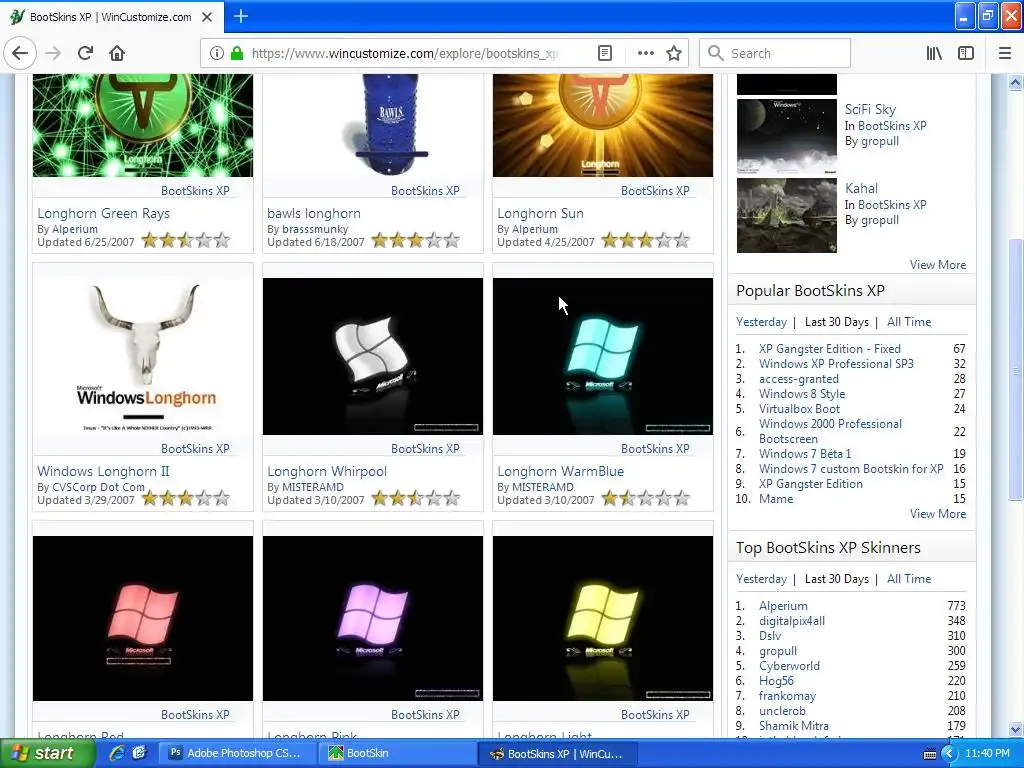Image resolution: width=1024 pixels, height=768 pixels.
Task: Click View More under Popular BootSkins list
Action: click(938, 514)
